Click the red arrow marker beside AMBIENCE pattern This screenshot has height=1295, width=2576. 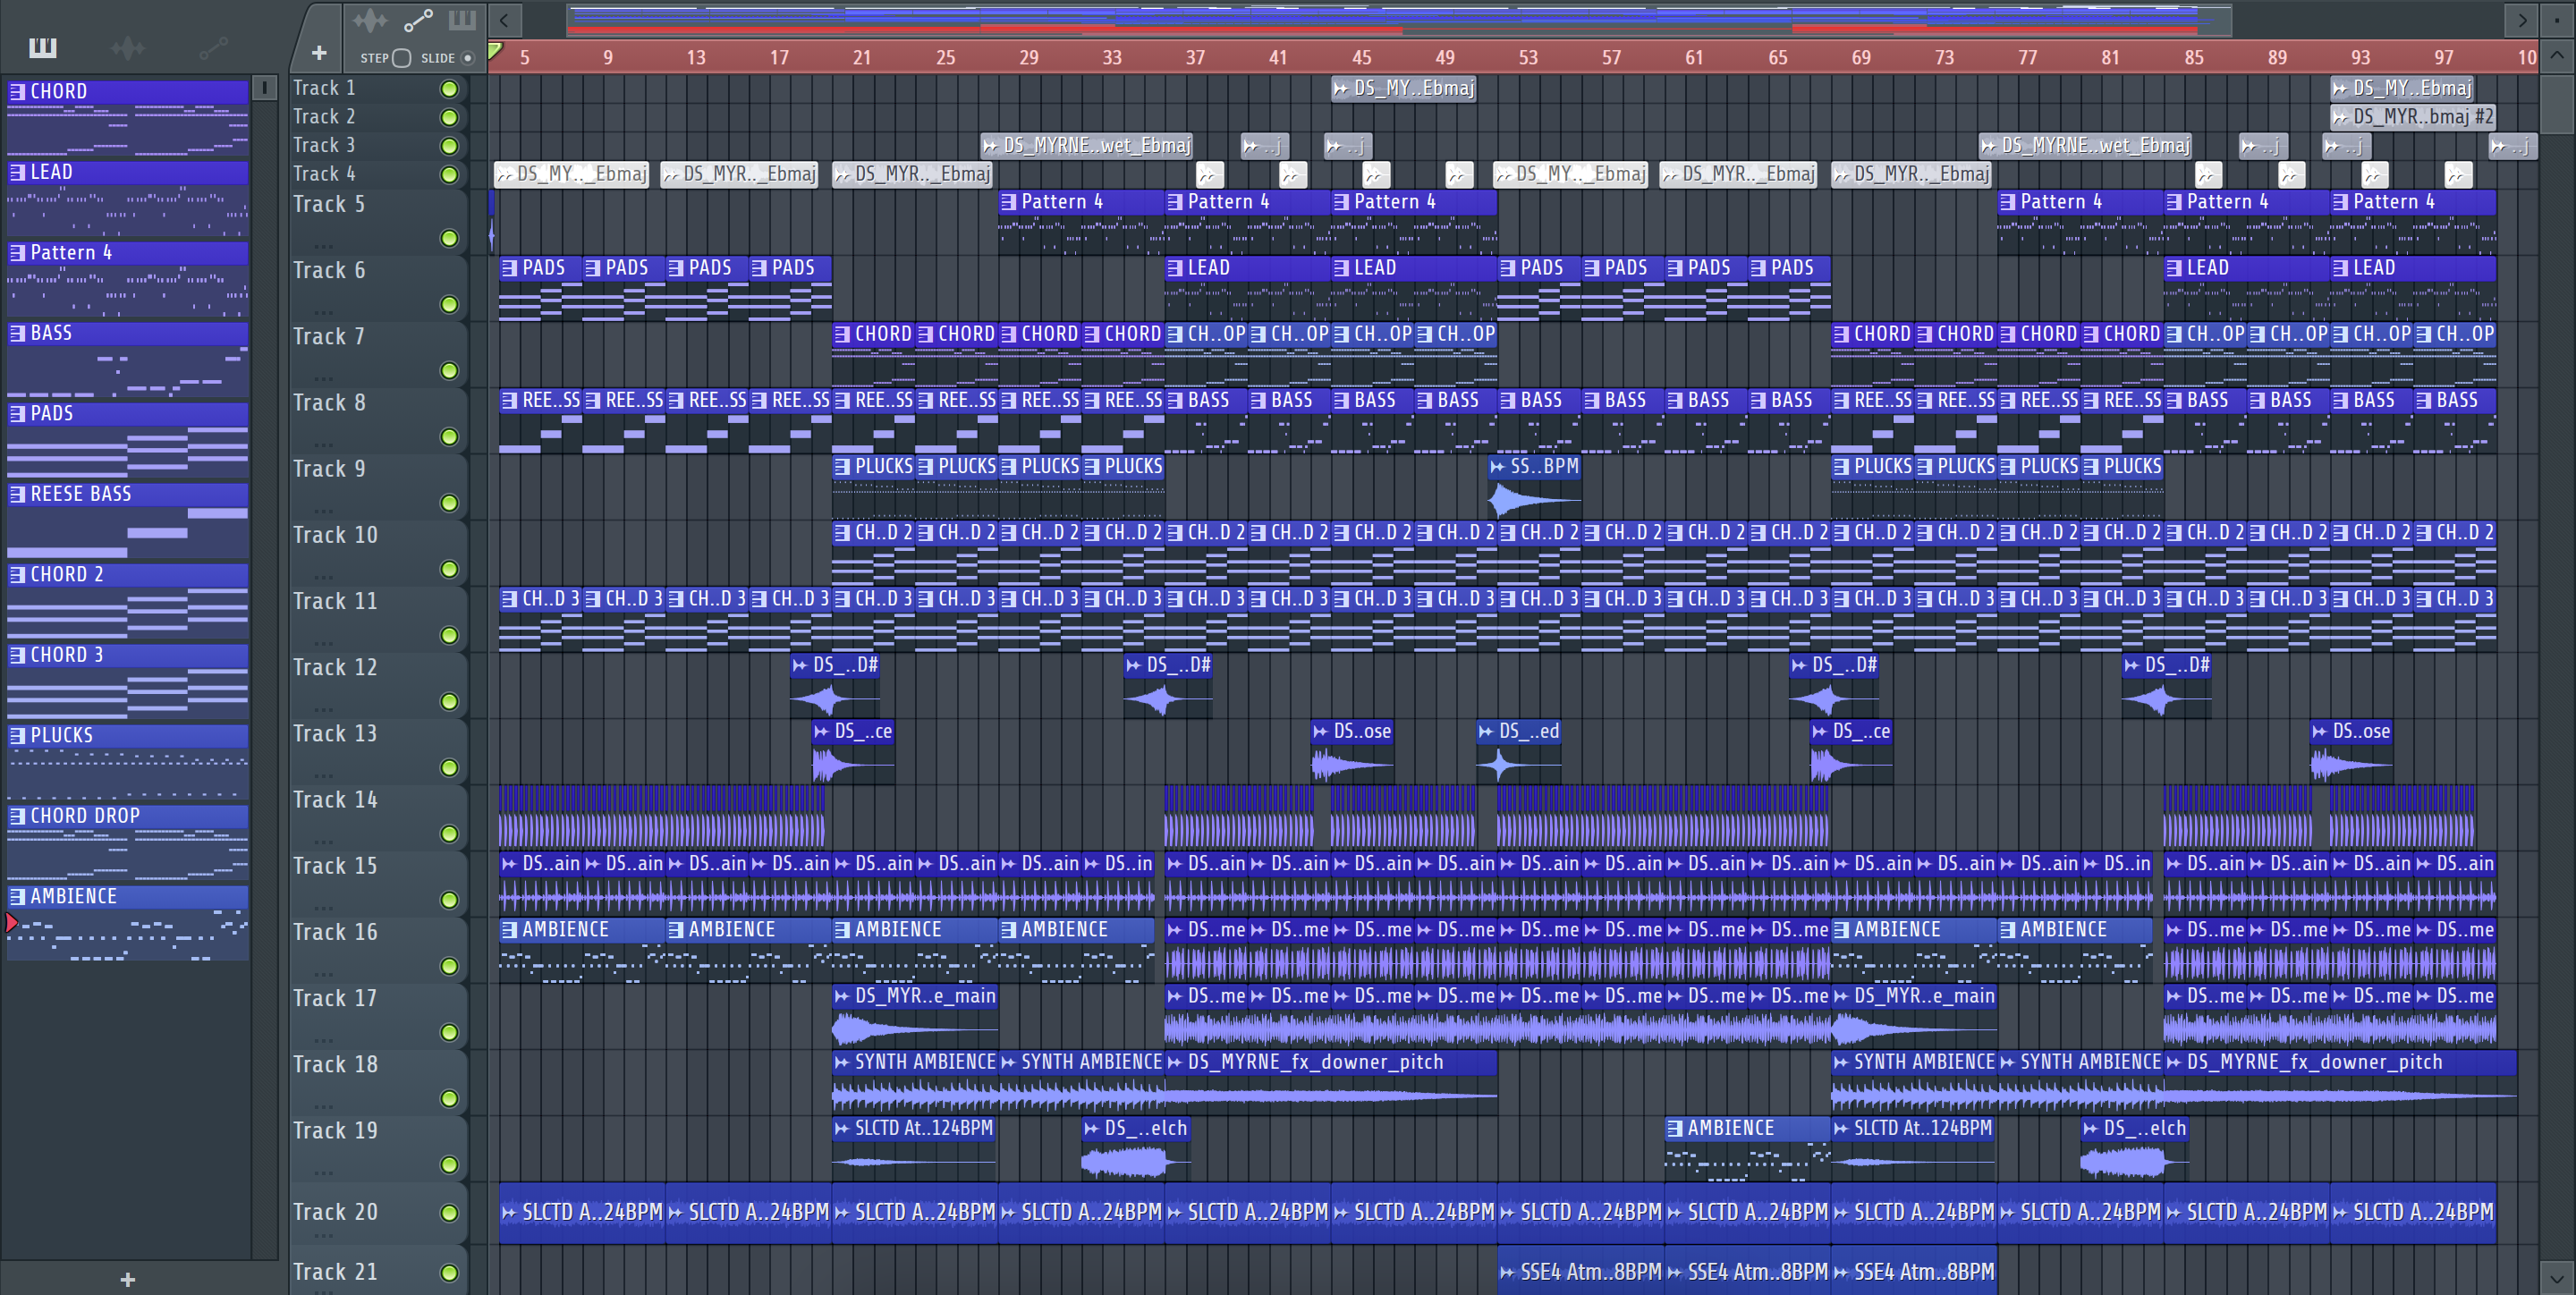pyautogui.click(x=11, y=922)
